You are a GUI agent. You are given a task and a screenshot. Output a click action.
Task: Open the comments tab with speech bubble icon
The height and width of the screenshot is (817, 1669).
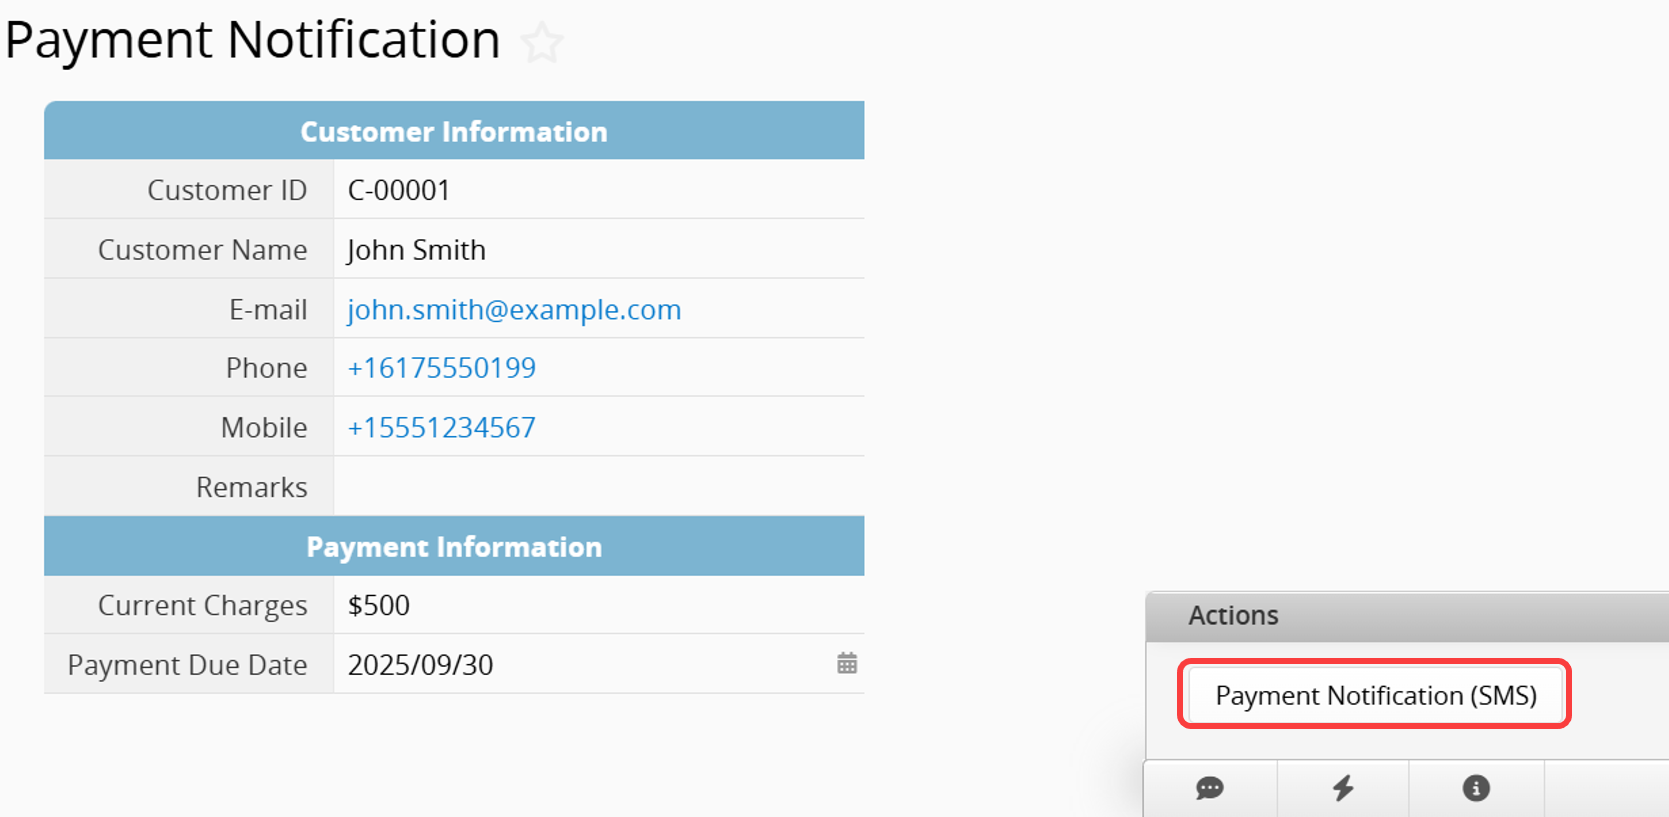(x=1210, y=788)
